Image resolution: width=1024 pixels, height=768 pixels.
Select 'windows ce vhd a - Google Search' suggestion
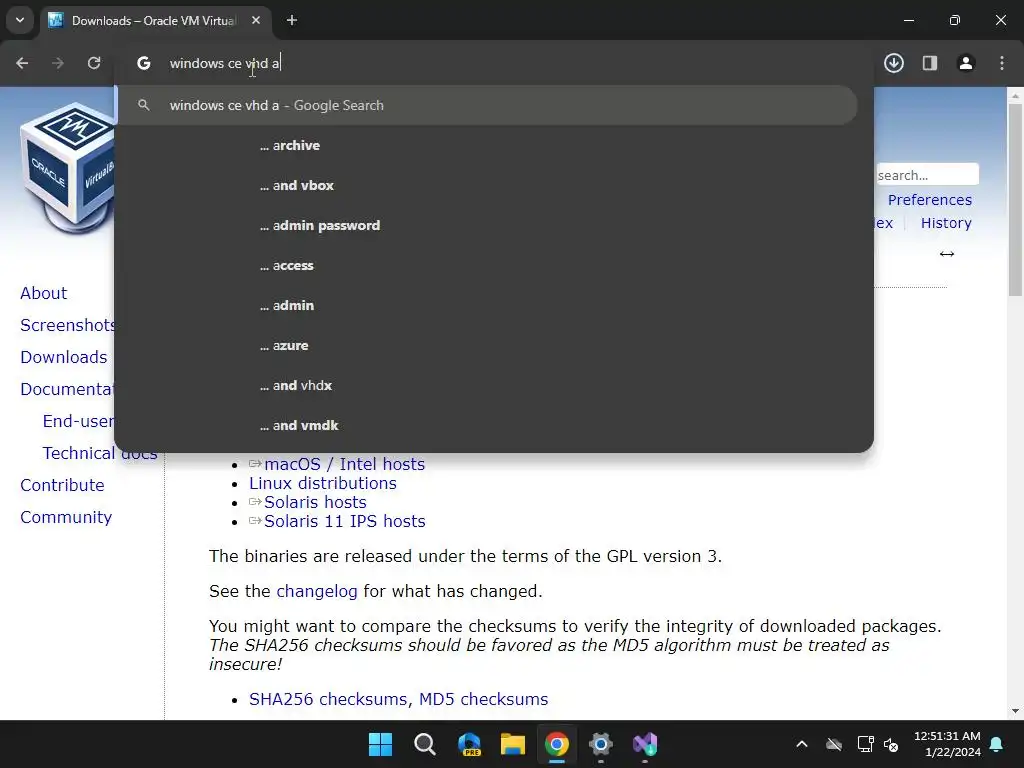click(x=486, y=105)
